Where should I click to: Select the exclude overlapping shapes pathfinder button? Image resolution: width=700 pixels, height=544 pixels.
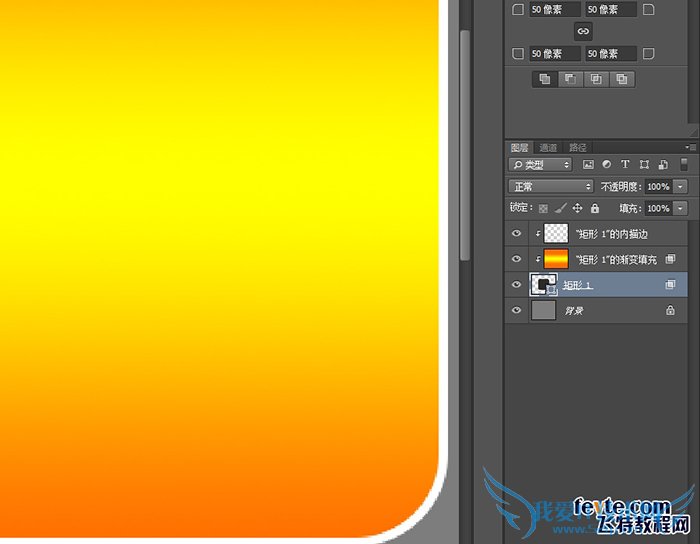click(622, 79)
